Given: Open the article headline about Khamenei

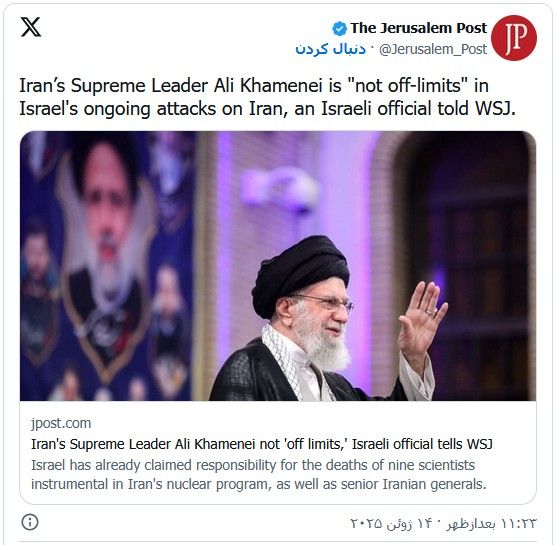Looking at the screenshot, I should tap(262, 444).
